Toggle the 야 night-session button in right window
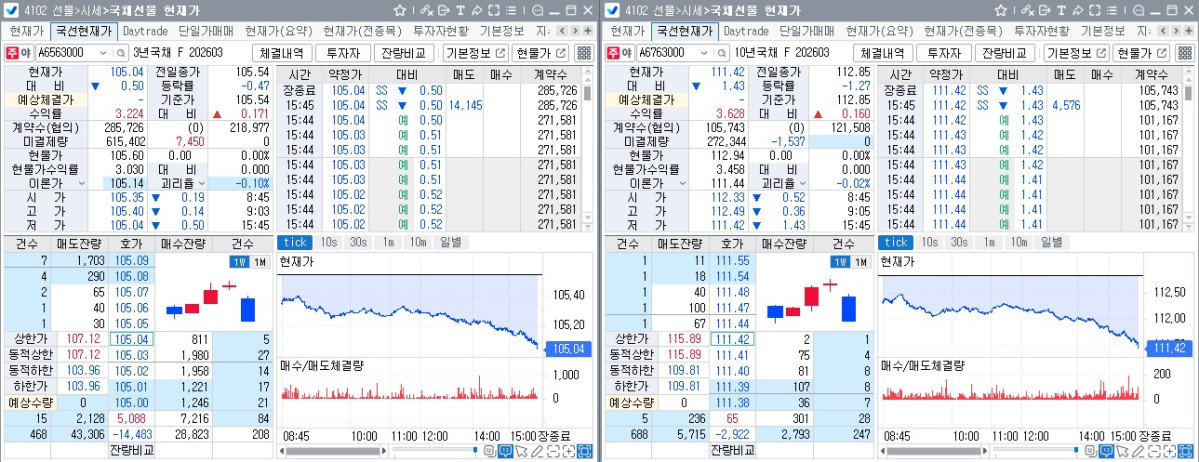Viewport: 1199px width, 462px height. point(626,53)
